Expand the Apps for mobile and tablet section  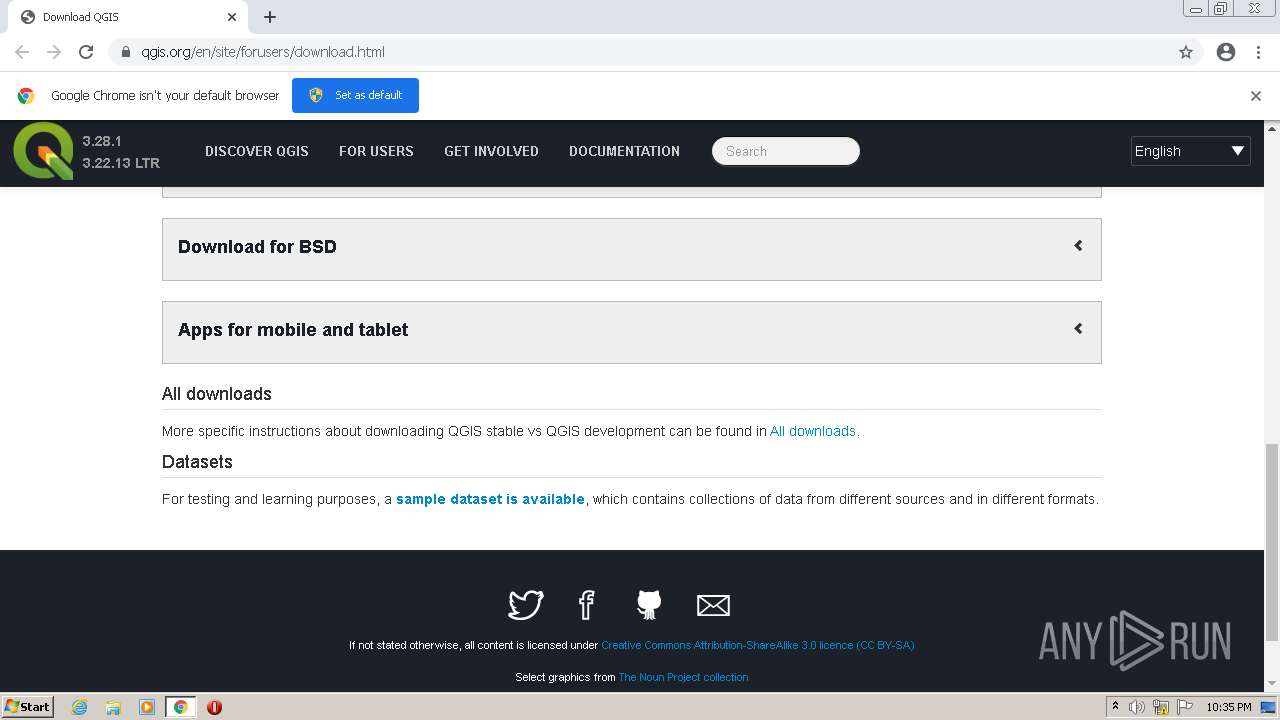632,332
